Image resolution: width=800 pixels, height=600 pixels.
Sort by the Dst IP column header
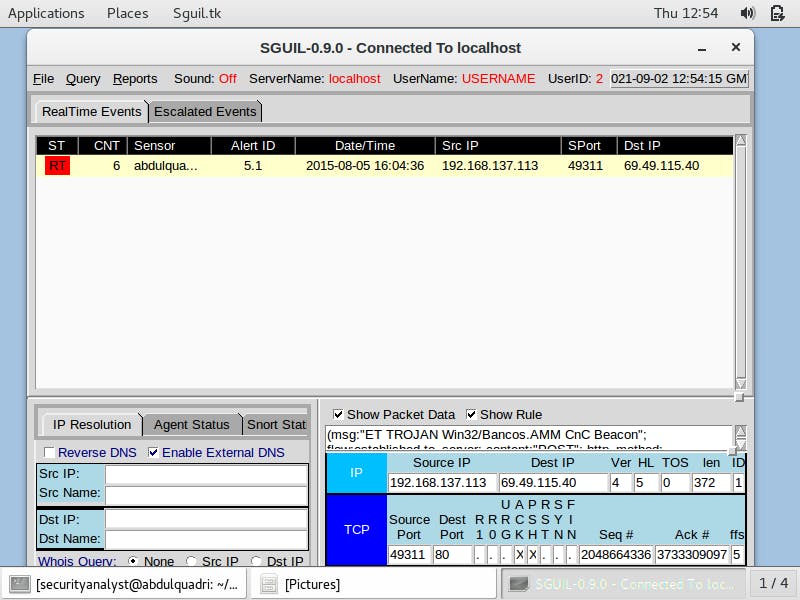[675, 146]
